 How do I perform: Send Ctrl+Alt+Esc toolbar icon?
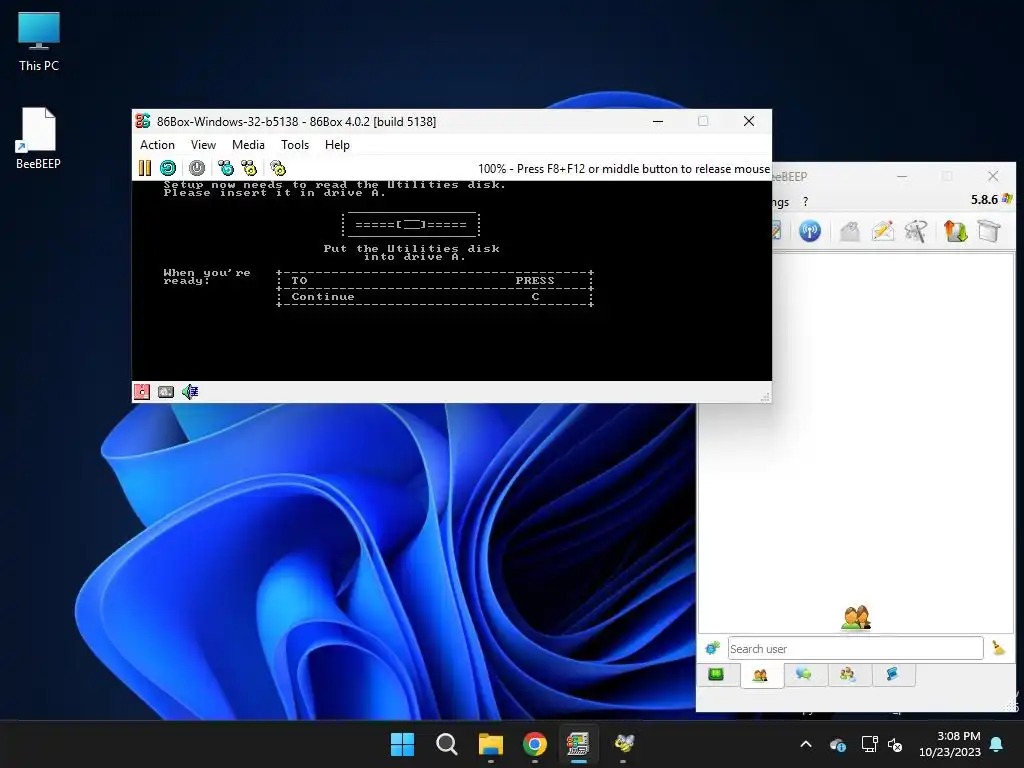[249, 168]
